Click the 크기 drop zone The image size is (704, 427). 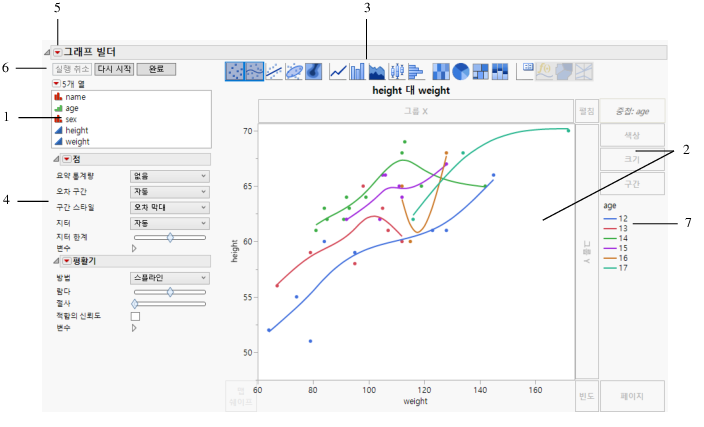(x=632, y=159)
